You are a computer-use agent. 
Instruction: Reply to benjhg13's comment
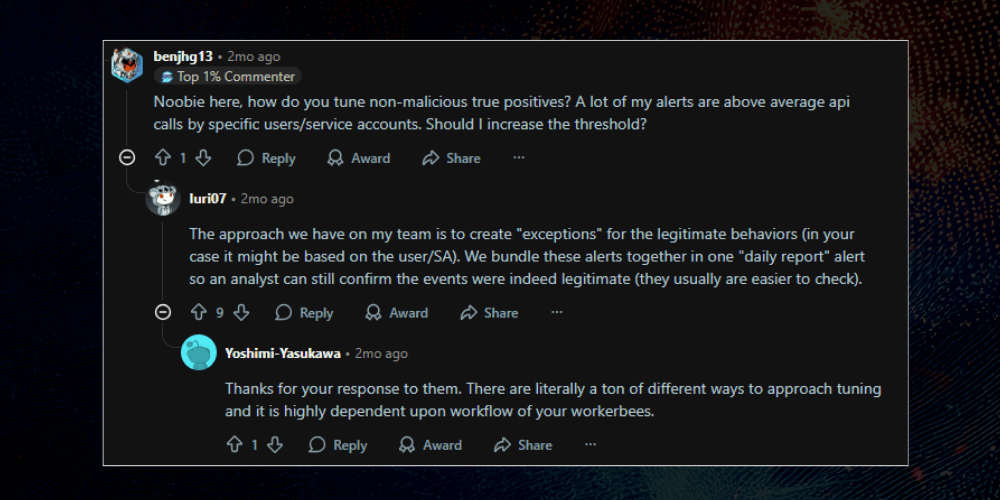pyautogui.click(x=266, y=158)
